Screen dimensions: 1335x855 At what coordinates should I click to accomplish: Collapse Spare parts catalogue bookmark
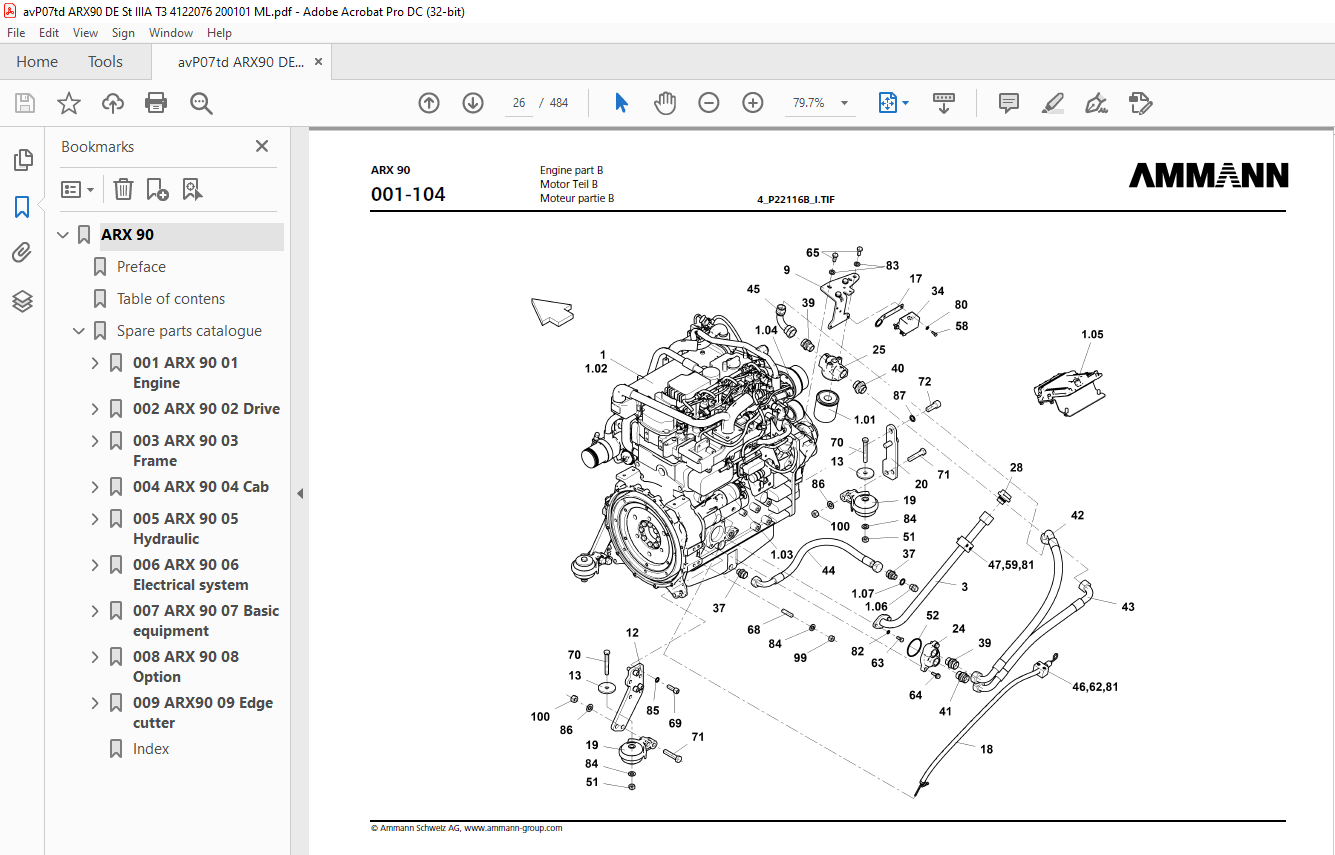pos(80,331)
